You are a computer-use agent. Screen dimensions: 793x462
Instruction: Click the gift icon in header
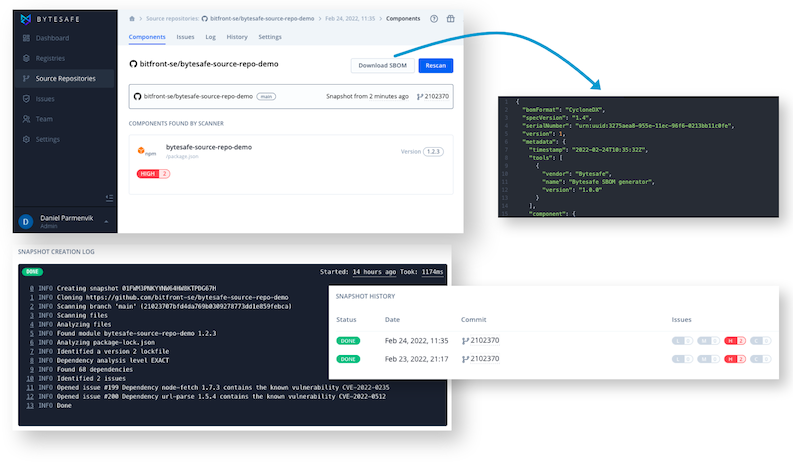coord(451,19)
